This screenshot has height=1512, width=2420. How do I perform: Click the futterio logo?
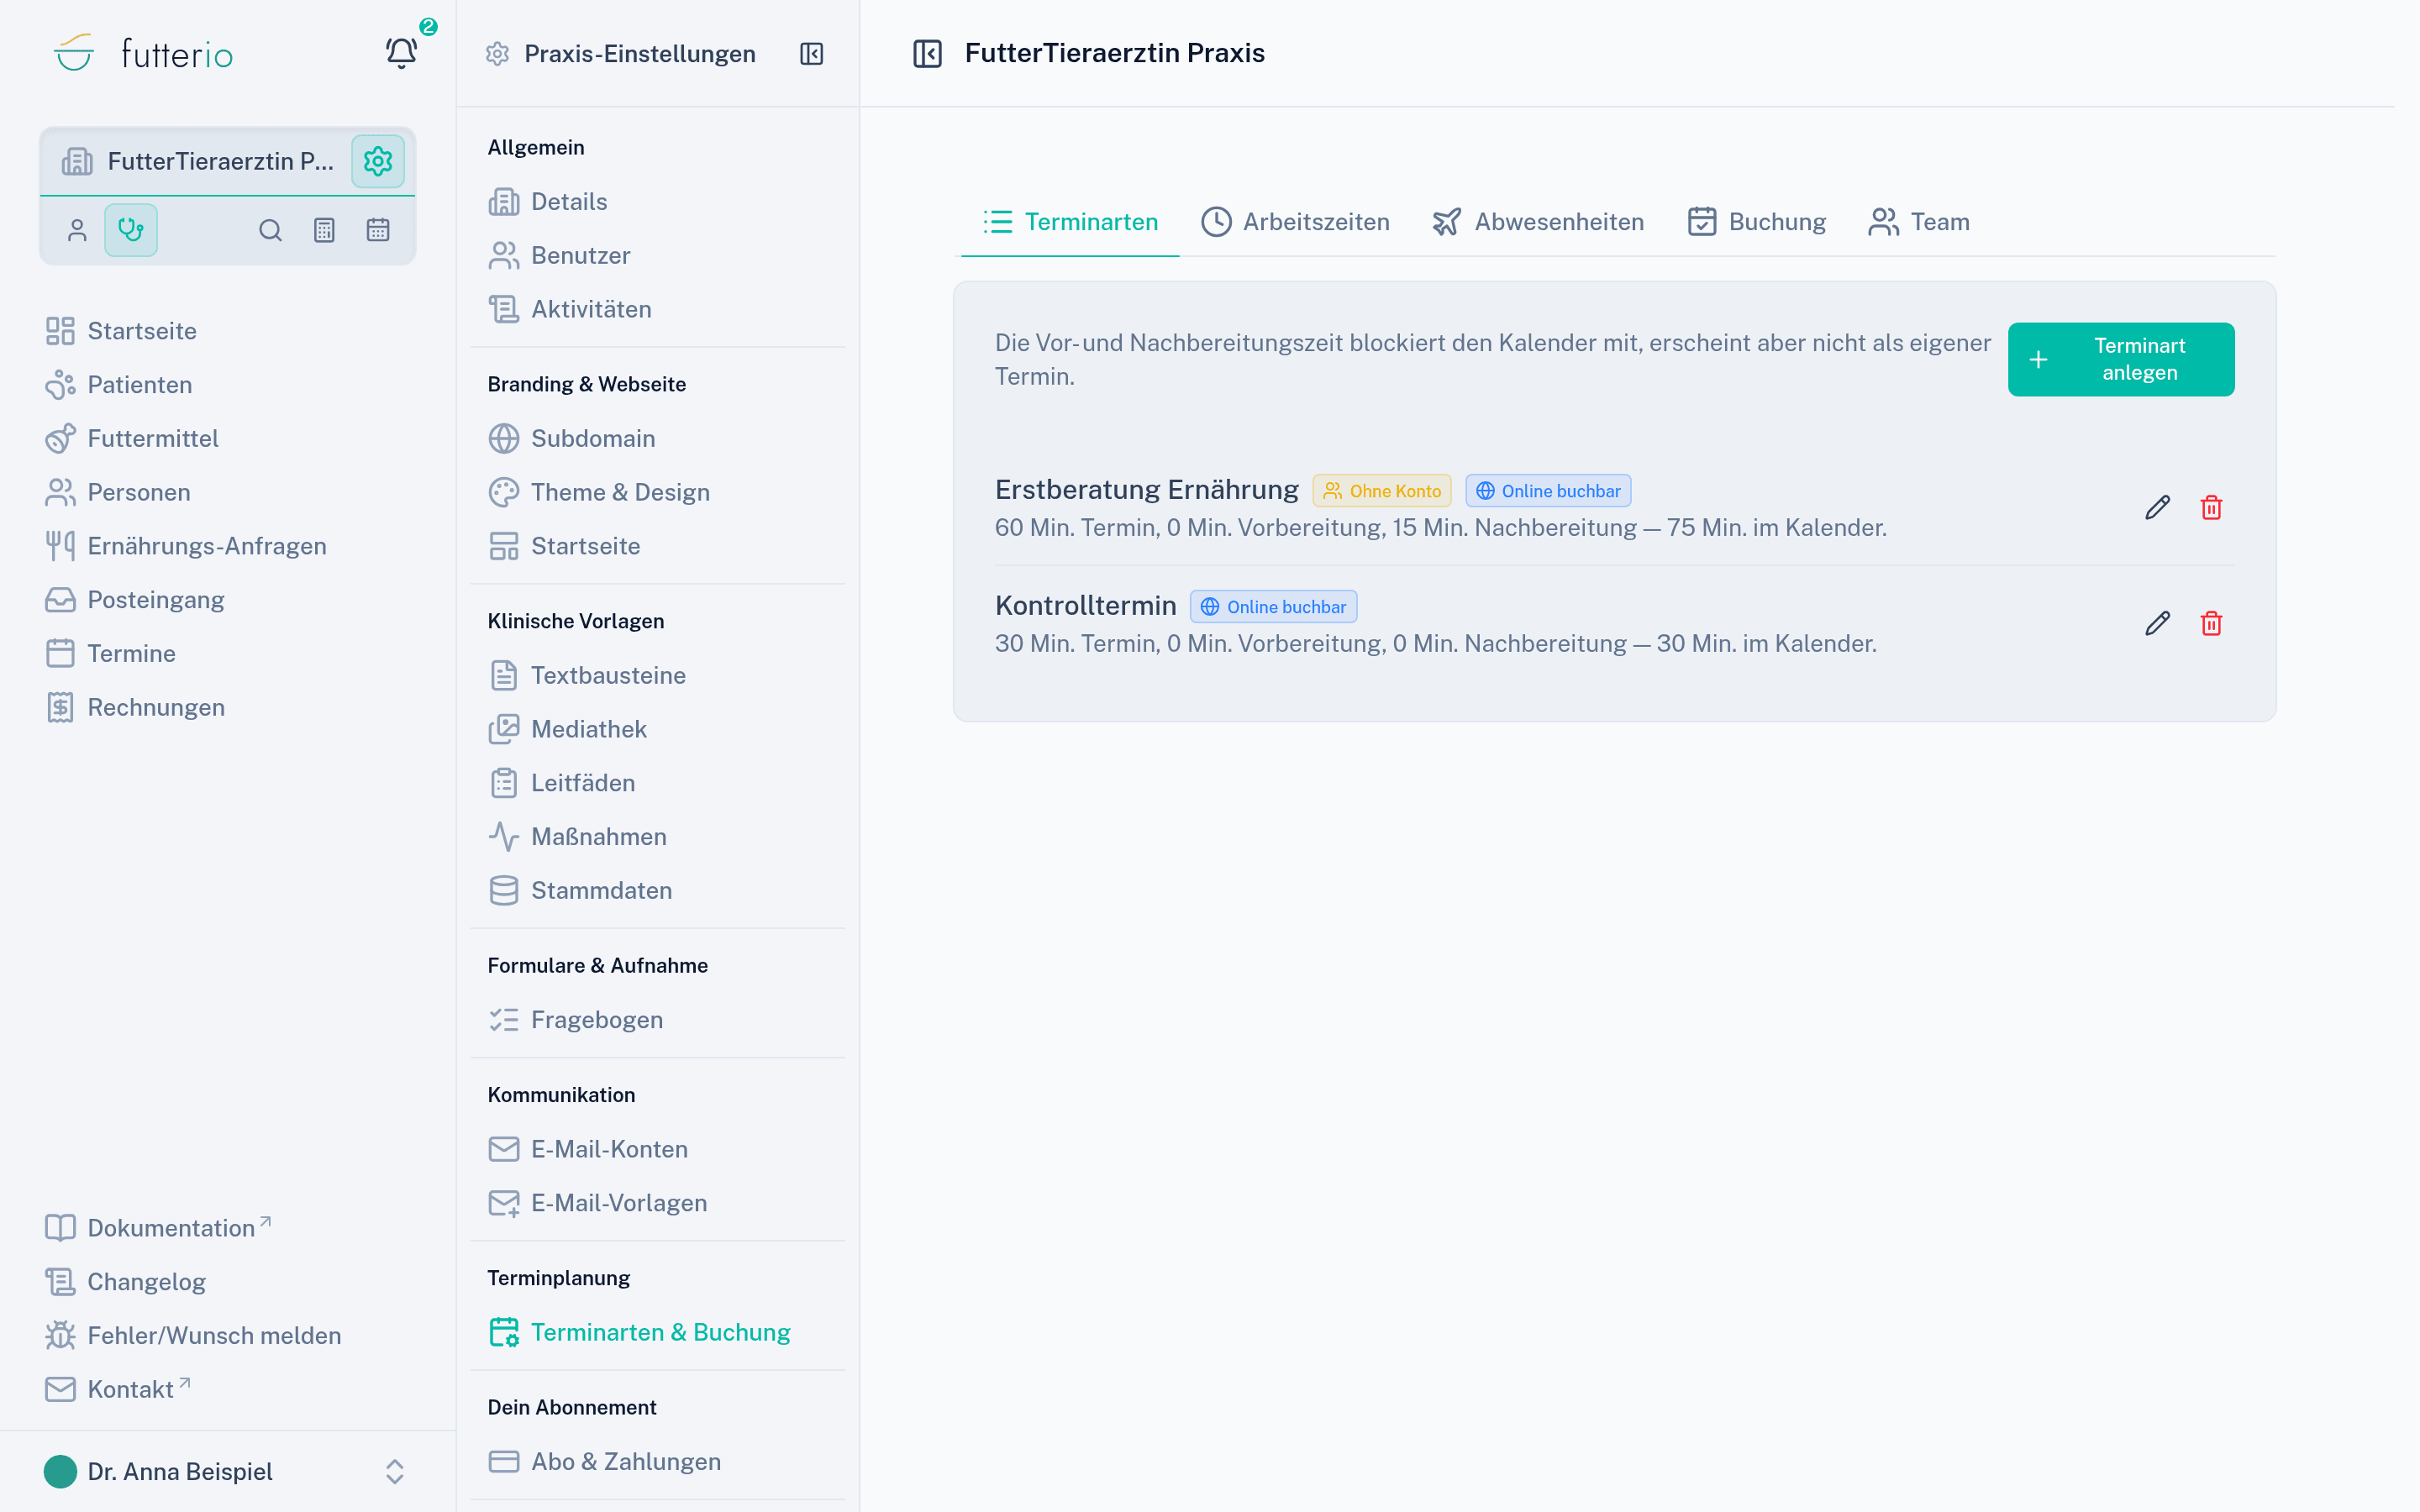point(143,53)
